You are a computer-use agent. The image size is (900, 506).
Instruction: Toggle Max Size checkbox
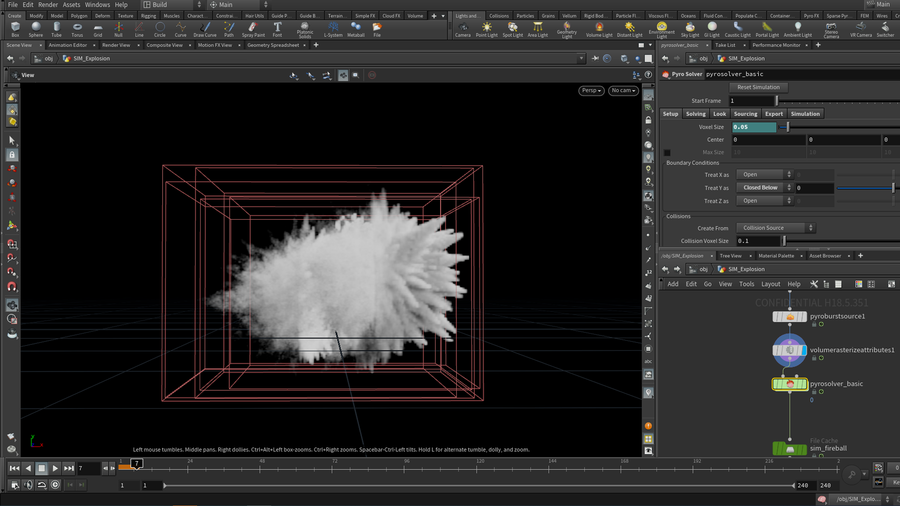pyautogui.click(x=667, y=153)
